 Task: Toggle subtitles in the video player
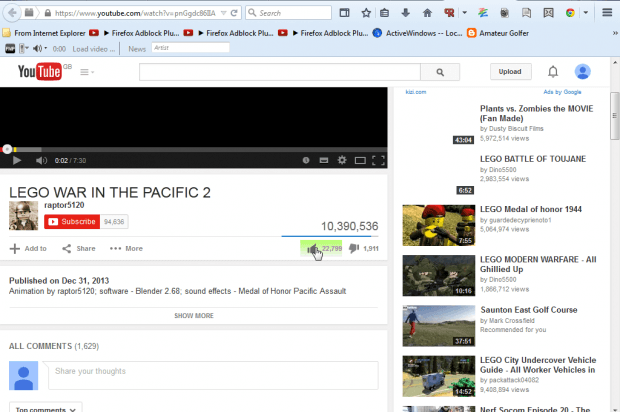(x=324, y=160)
